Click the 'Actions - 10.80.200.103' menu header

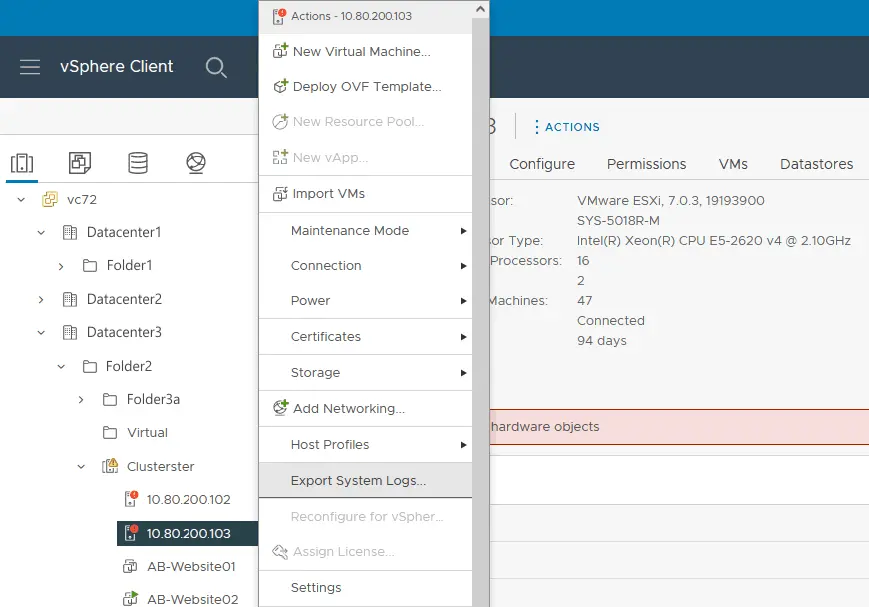351,16
